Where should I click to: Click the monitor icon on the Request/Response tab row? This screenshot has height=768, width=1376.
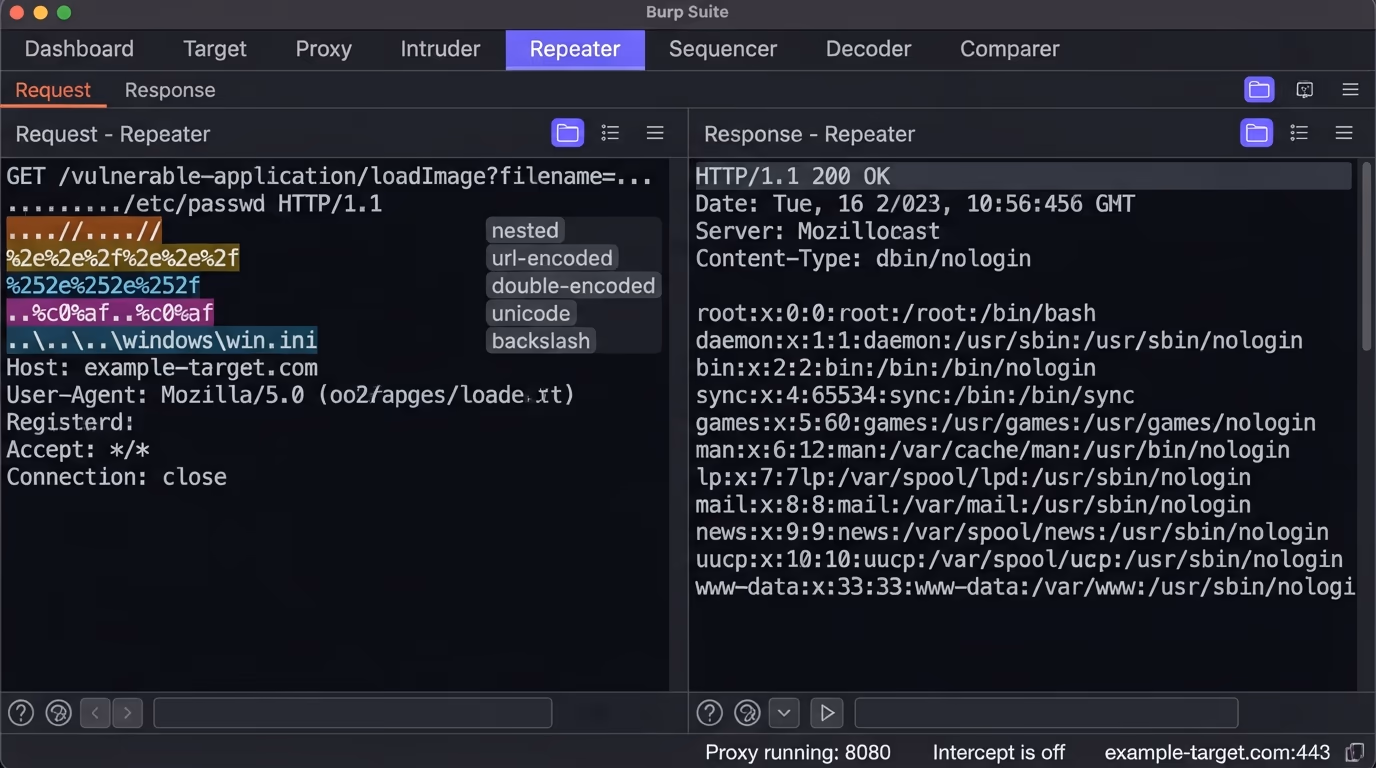click(1305, 90)
